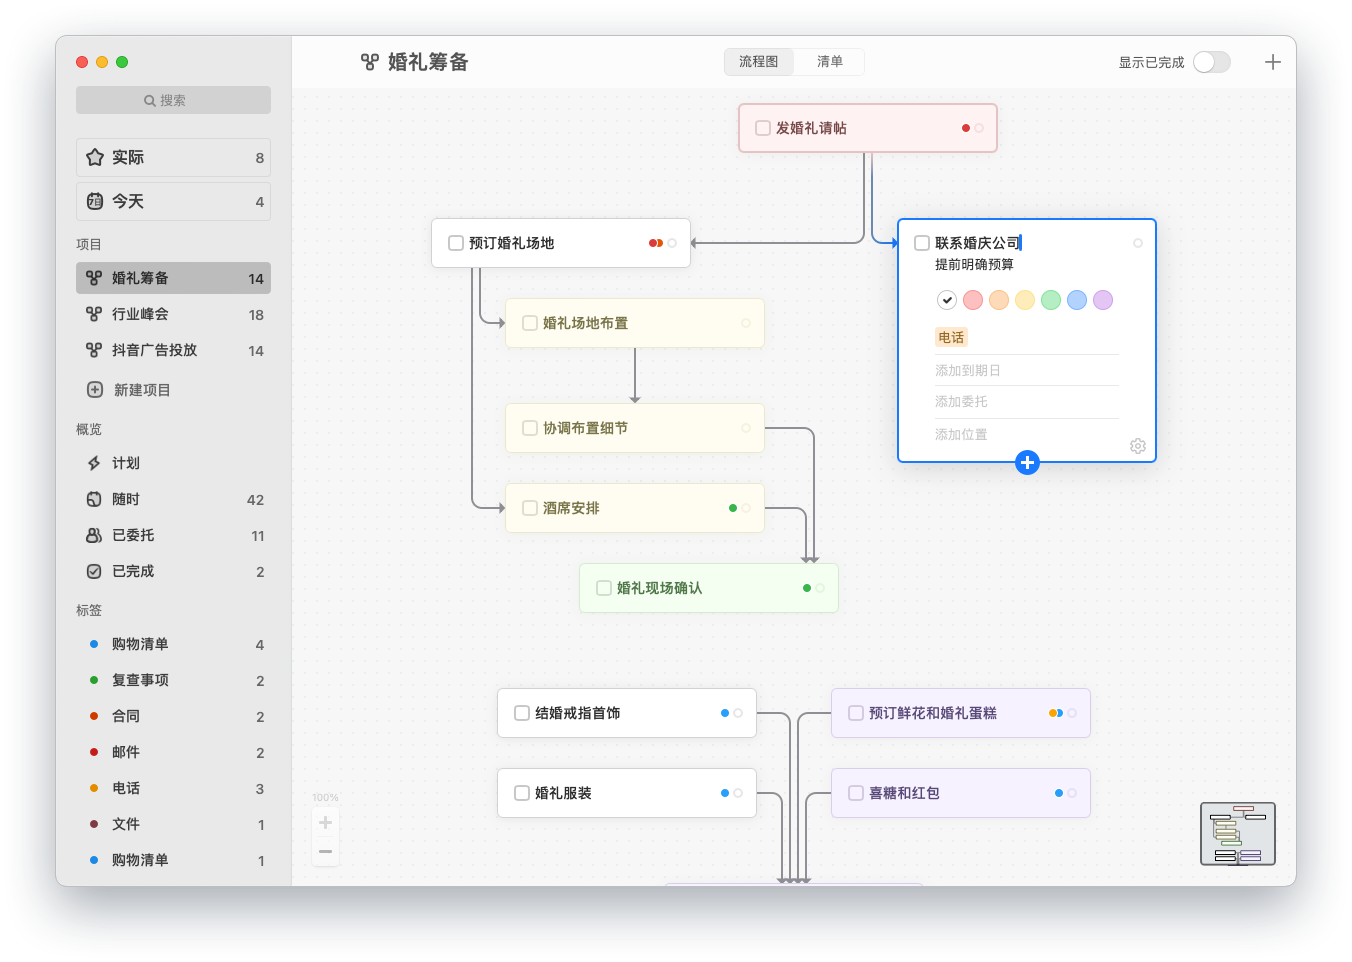Open the 购物清单 tag with count 4

click(173, 644)
